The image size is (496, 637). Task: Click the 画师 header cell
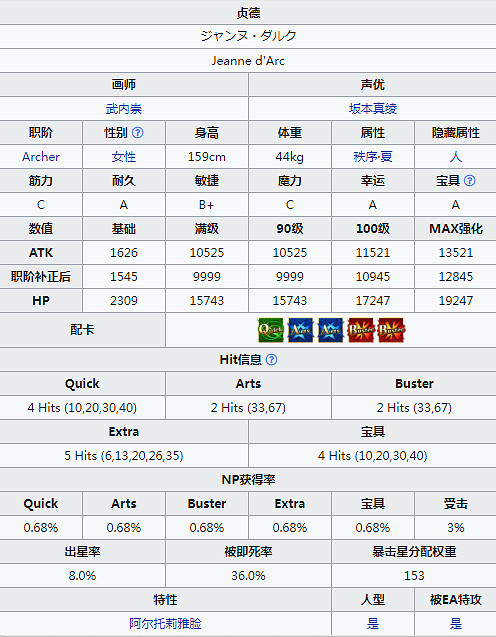pyautogui.click(x=124, y=84)
